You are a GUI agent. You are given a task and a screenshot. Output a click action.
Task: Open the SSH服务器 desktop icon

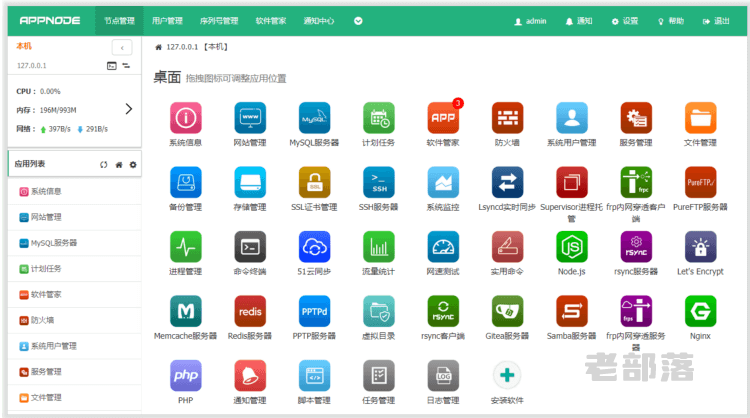[x=379, y=182]
